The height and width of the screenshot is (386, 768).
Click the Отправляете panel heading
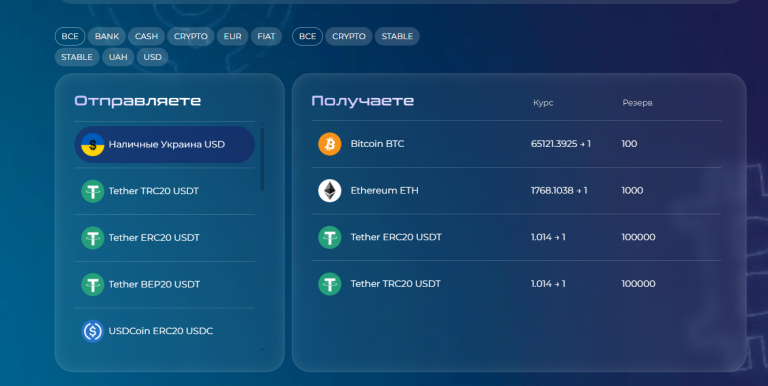coord(138,101)
